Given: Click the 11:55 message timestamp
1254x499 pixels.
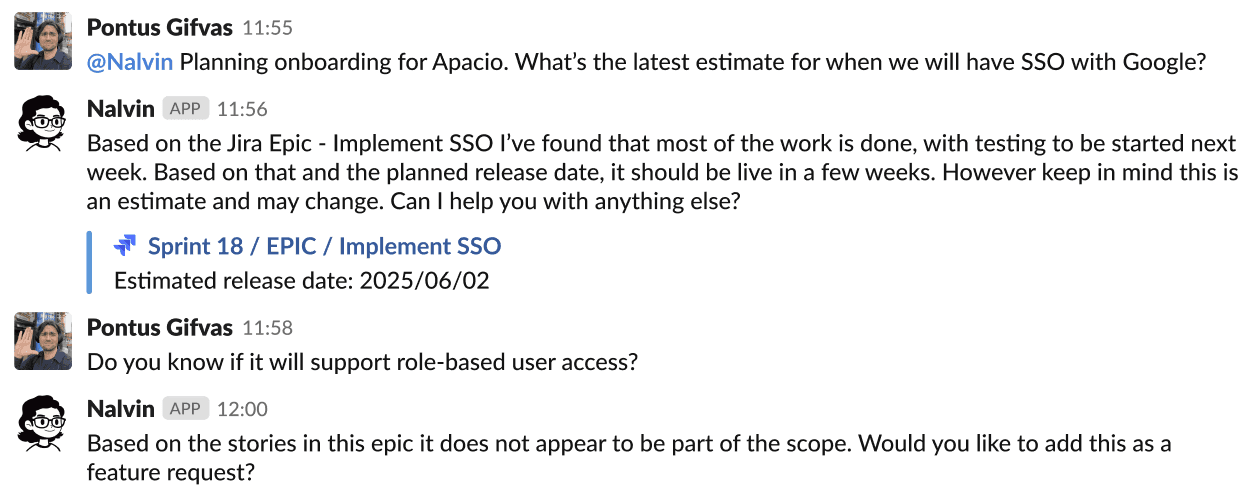Looking at the screenshot, I should point(268,28).
